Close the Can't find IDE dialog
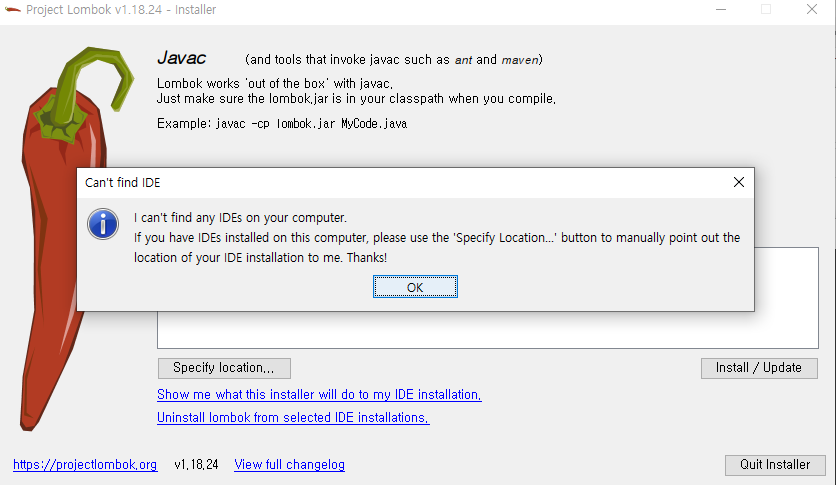836x485 pixels. click(x=738, y=182)
